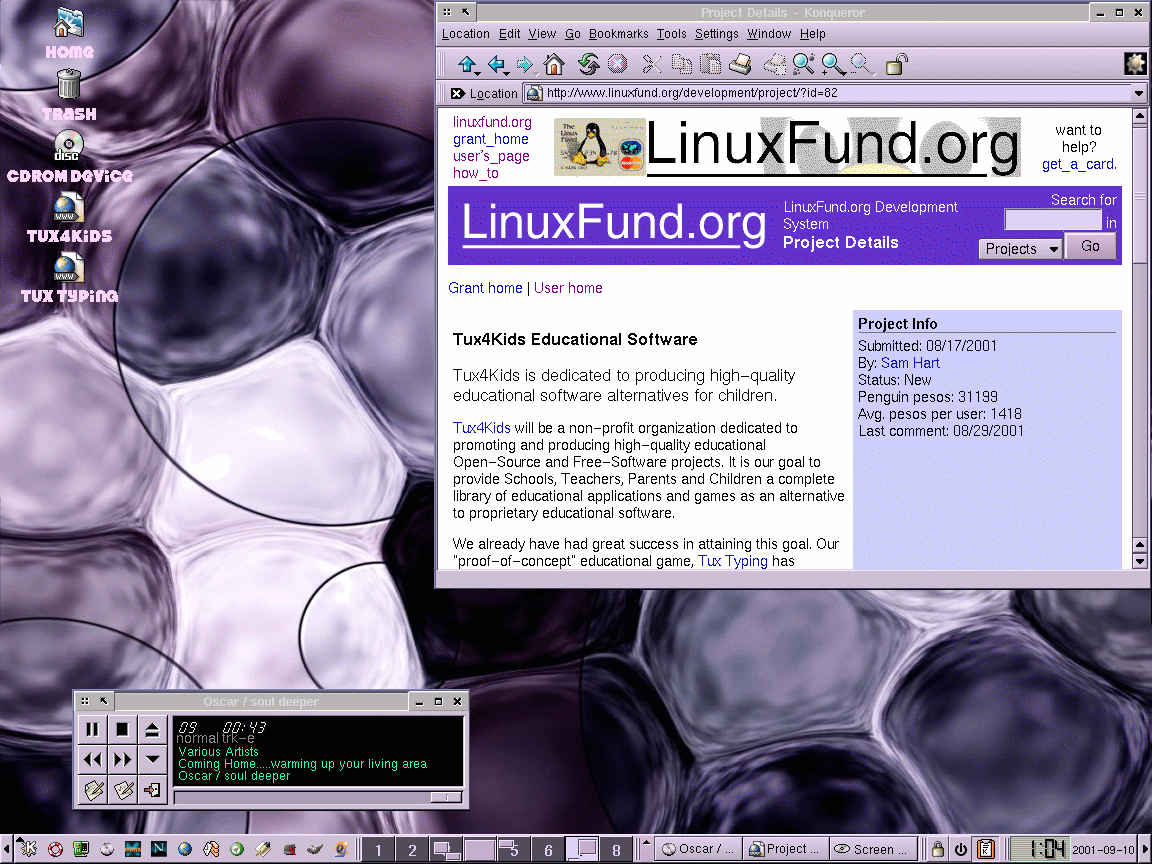The width and height of the screenshot is (1152, 864).
Task: Open the Projects search dropdown
Action: pos(1020,249)
